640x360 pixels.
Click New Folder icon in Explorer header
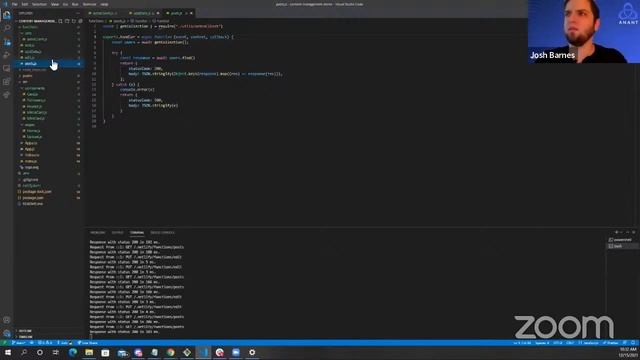67,21
